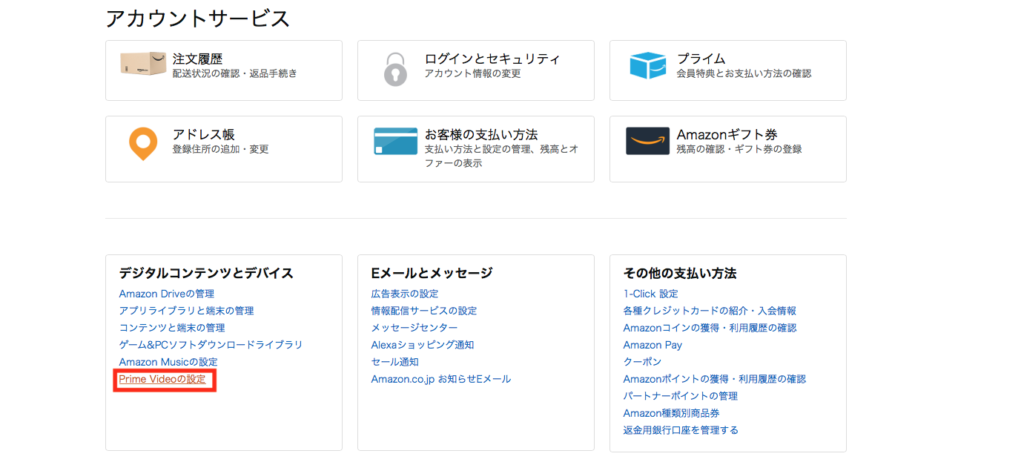The width and height of the screenshot is (1024, 465).
Task: Open the お客様の支払い方法 card title
Action: coord(481,135)
